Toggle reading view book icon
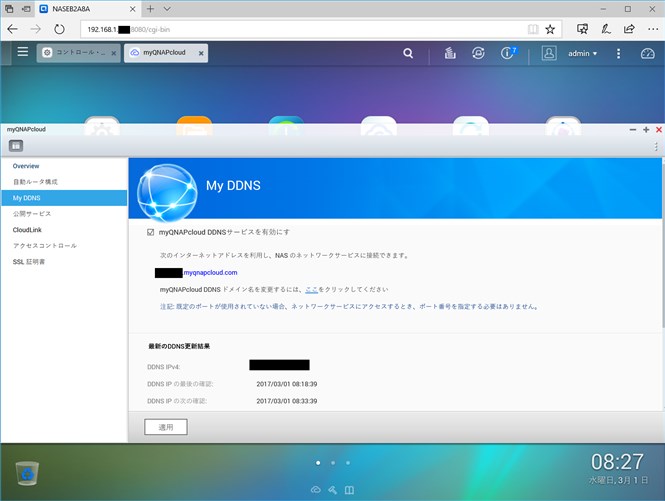 [533, 29]
